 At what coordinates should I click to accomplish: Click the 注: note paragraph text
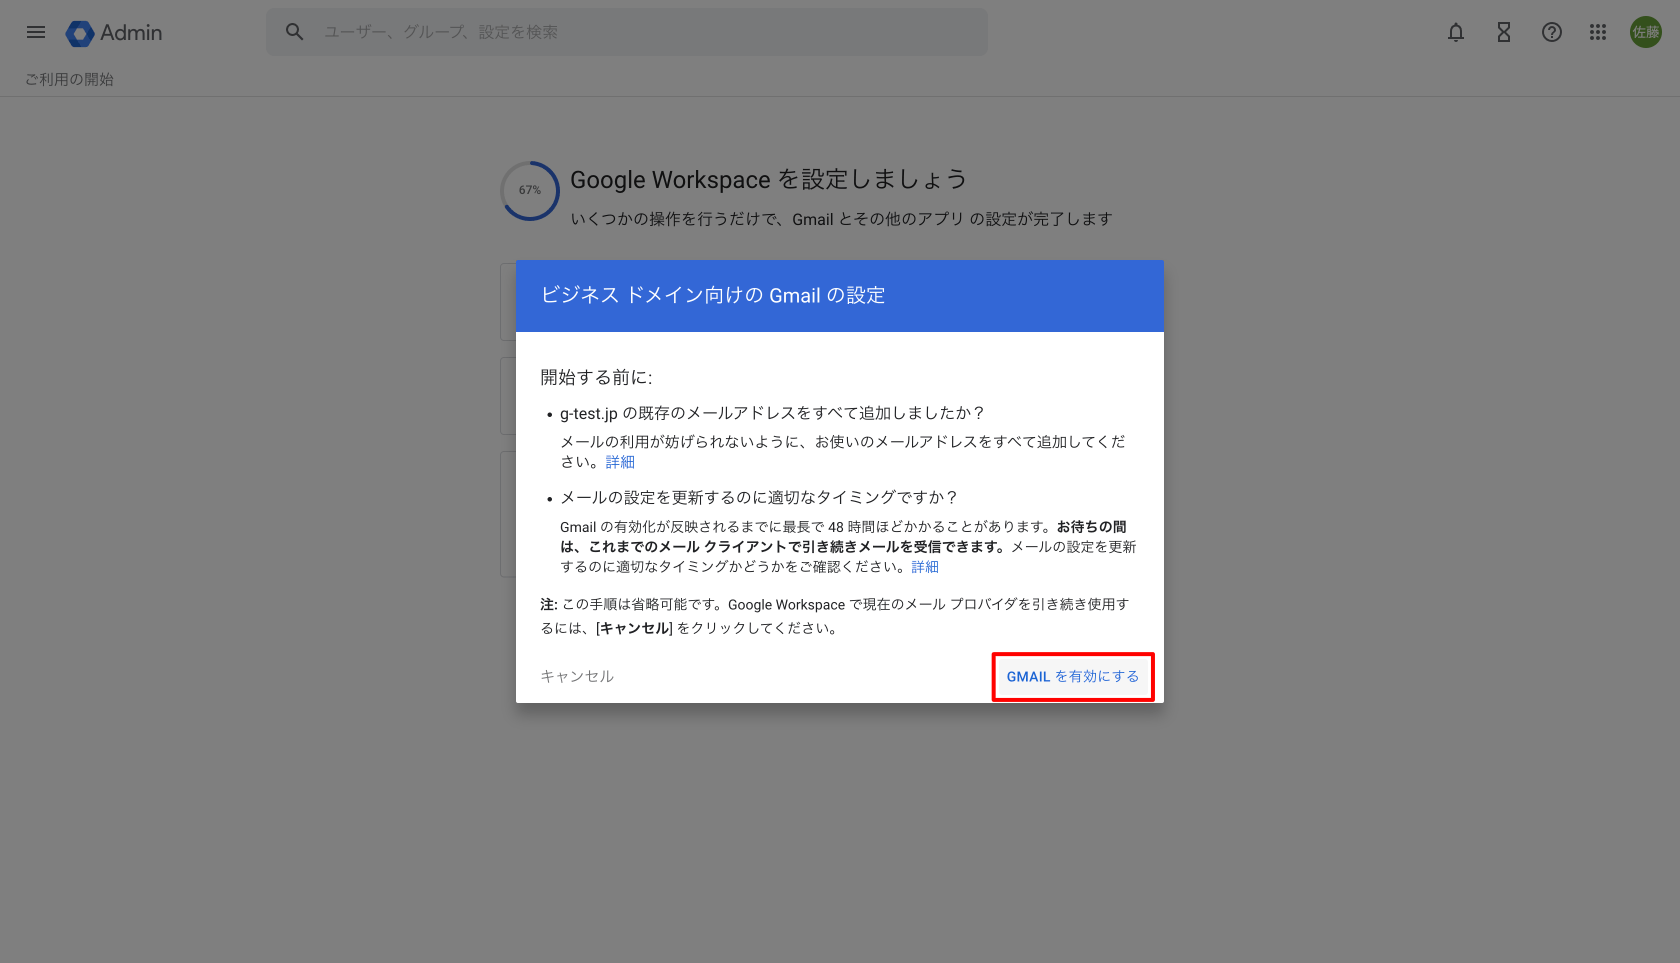[835, 616]
